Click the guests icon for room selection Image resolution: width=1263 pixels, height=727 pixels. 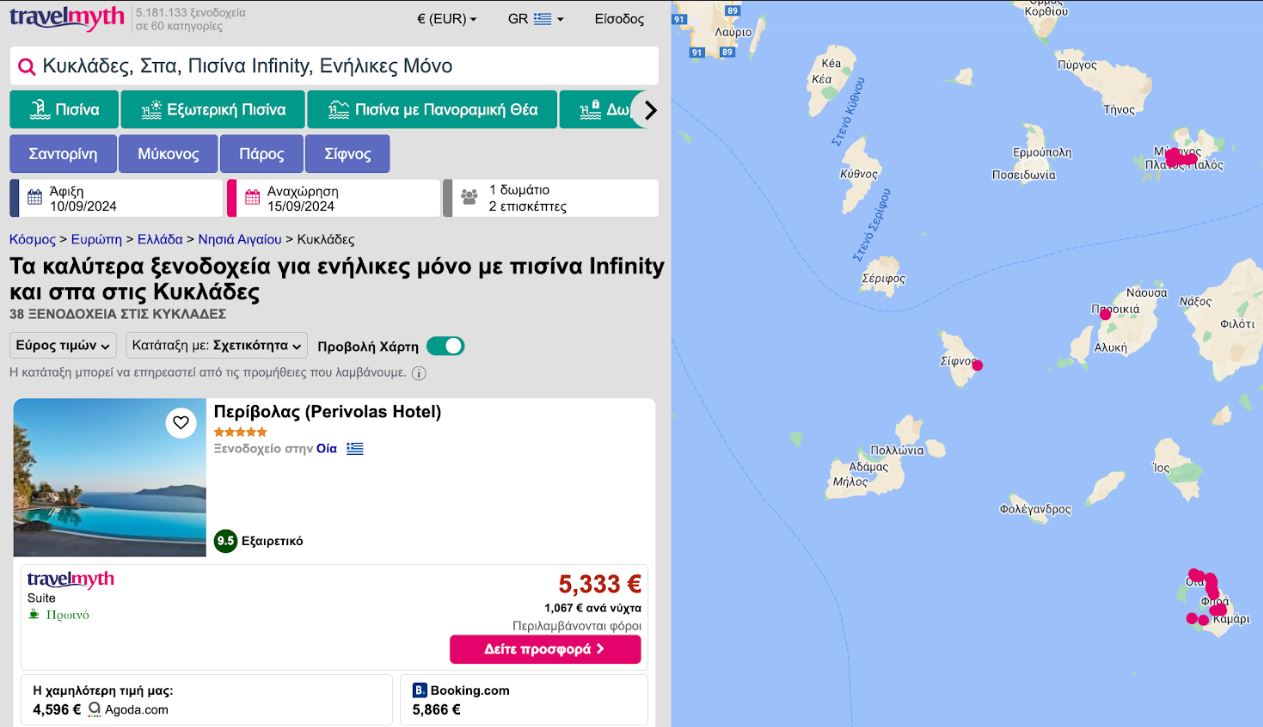pyautogui.click(x=469, y=198)
